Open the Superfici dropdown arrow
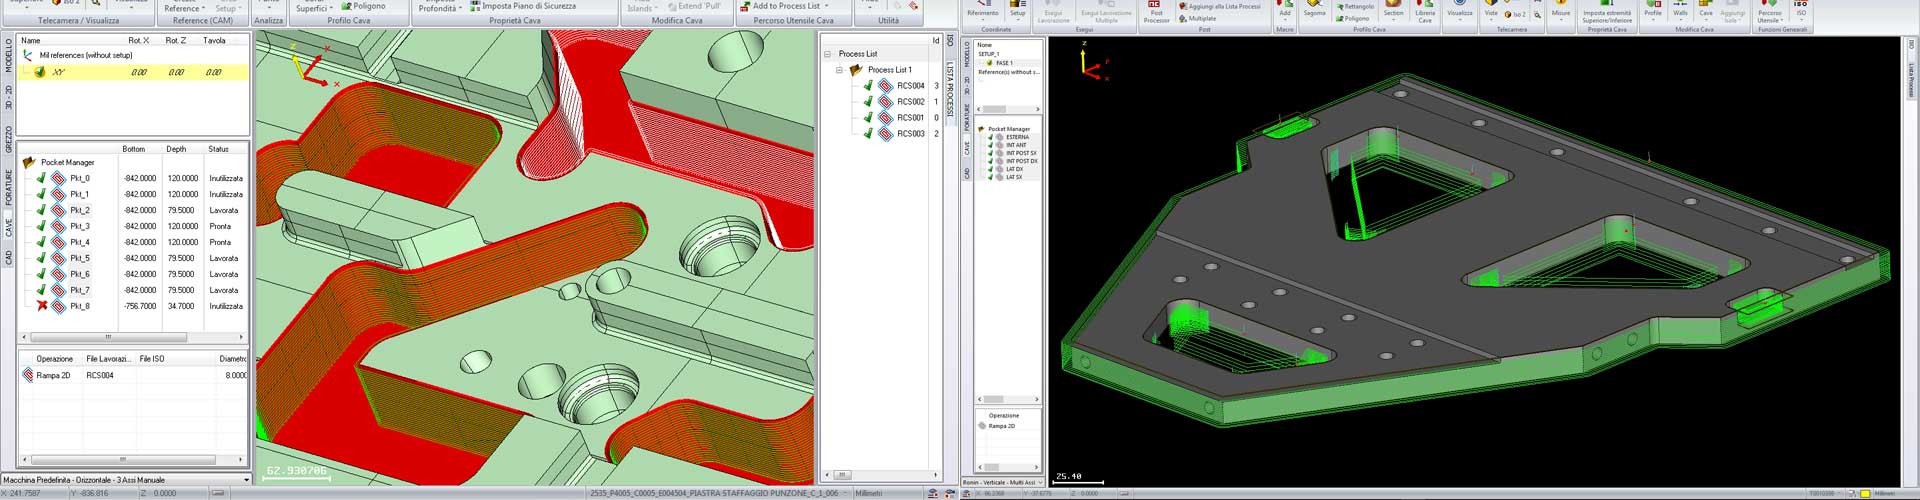 [332, 8]
